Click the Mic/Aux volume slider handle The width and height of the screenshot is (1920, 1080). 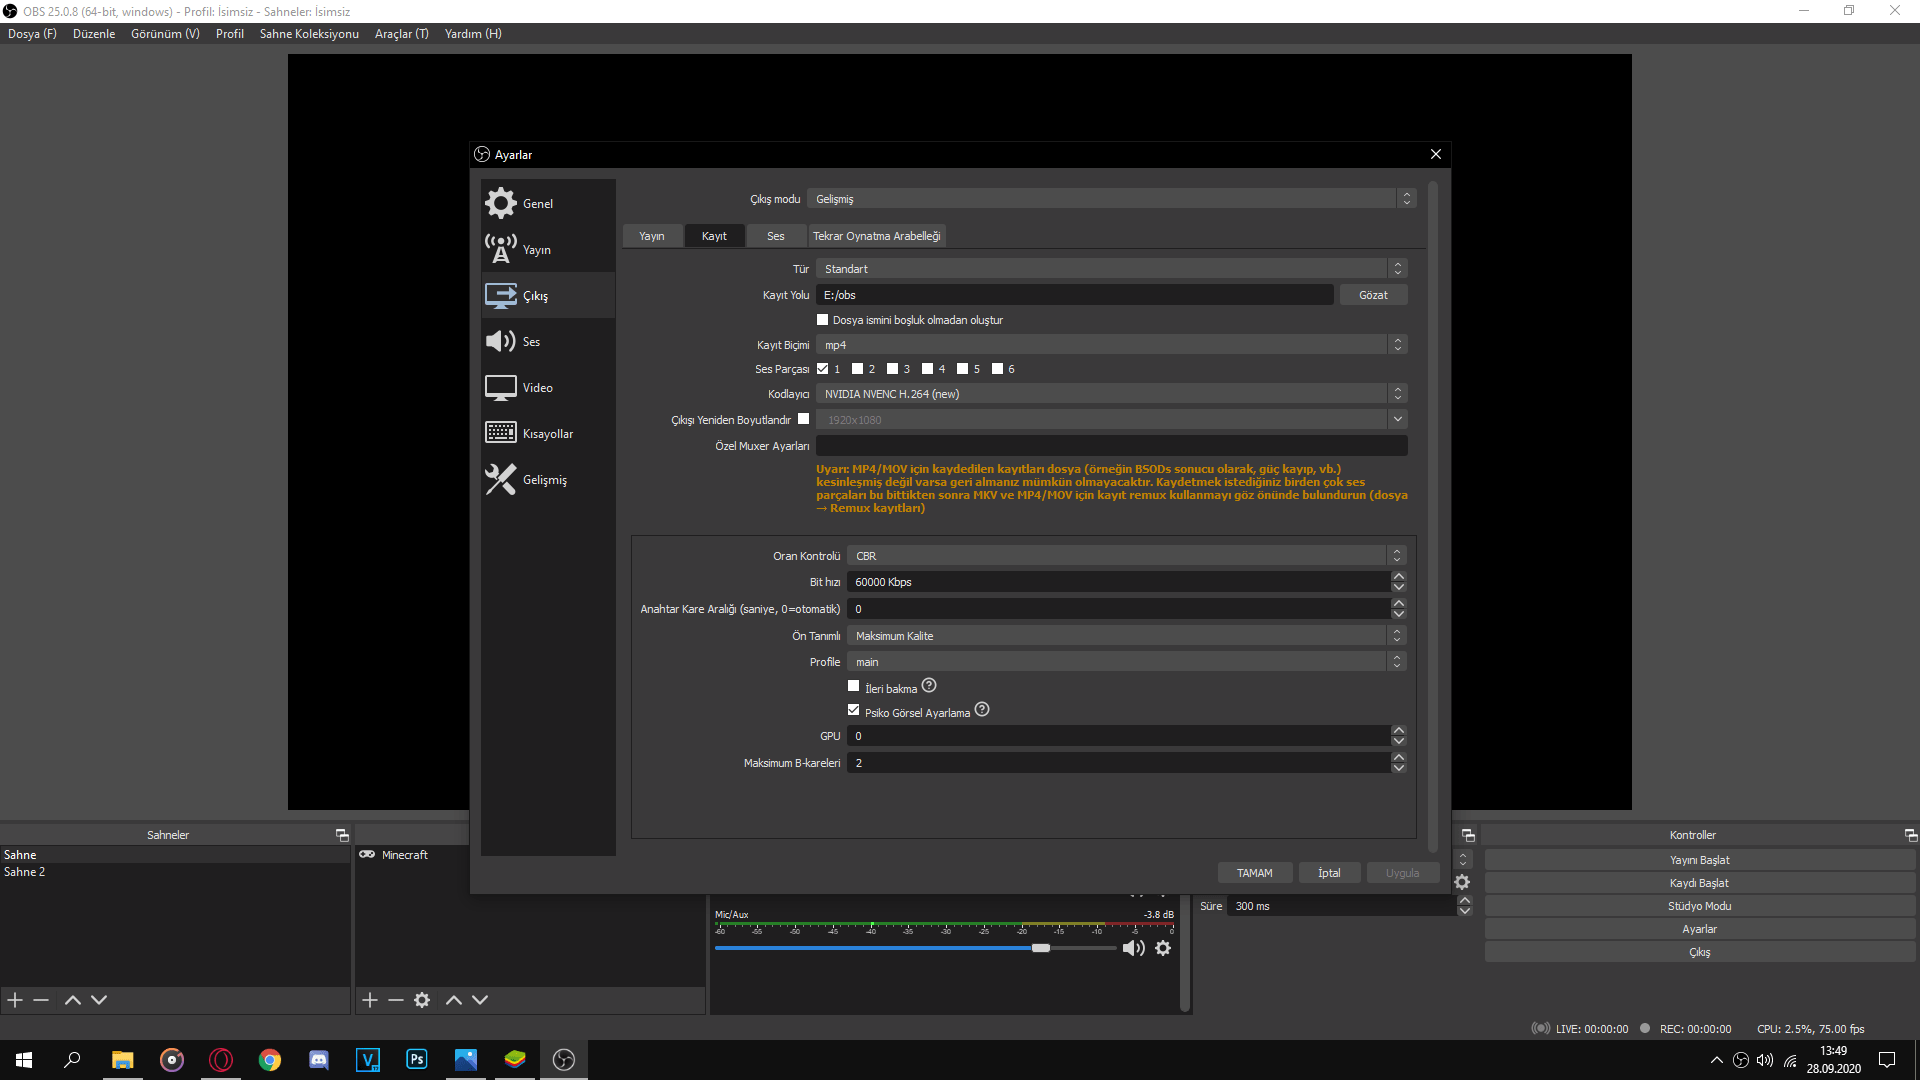[1041, 948]
